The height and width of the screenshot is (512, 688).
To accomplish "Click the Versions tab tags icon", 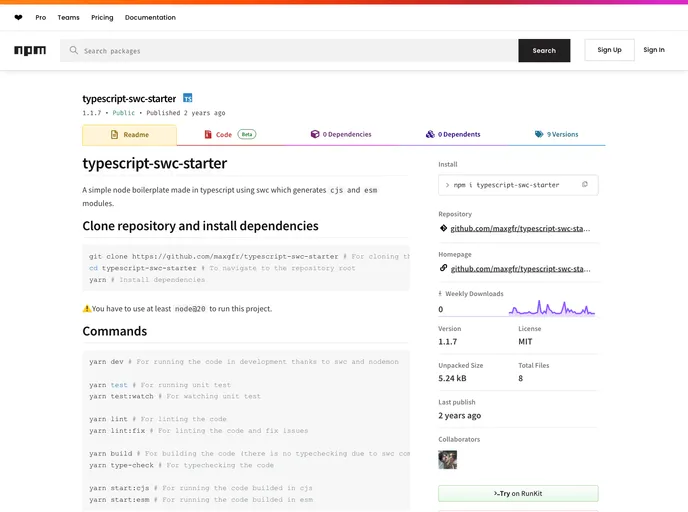I will 539,134.
